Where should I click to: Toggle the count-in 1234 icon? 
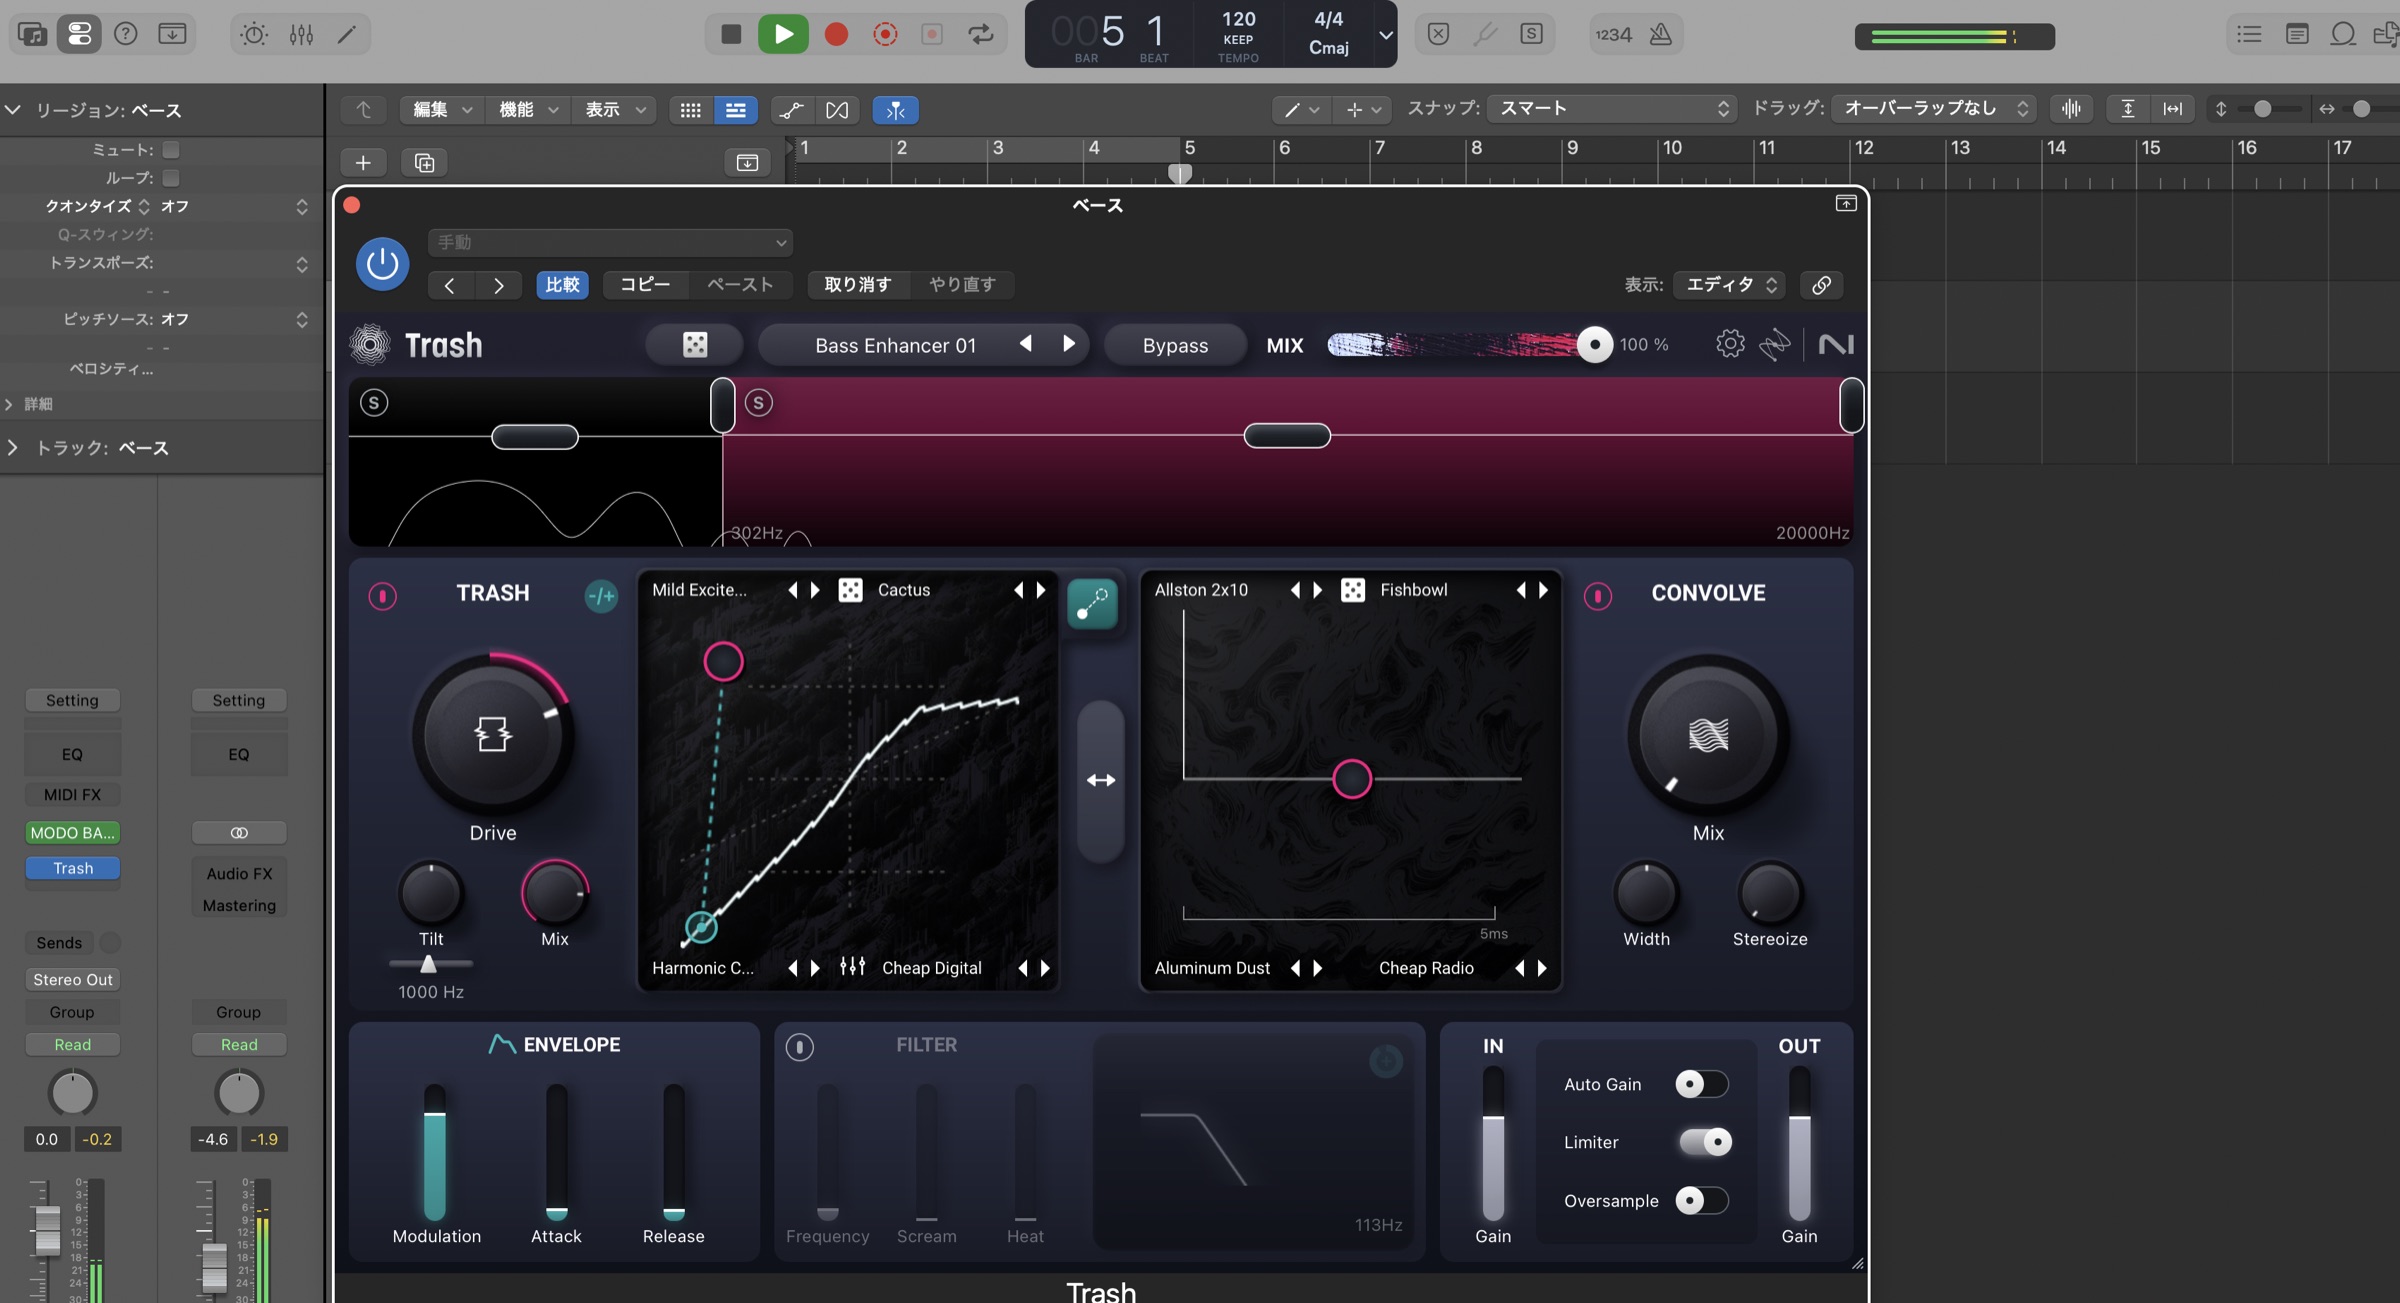1613,34
